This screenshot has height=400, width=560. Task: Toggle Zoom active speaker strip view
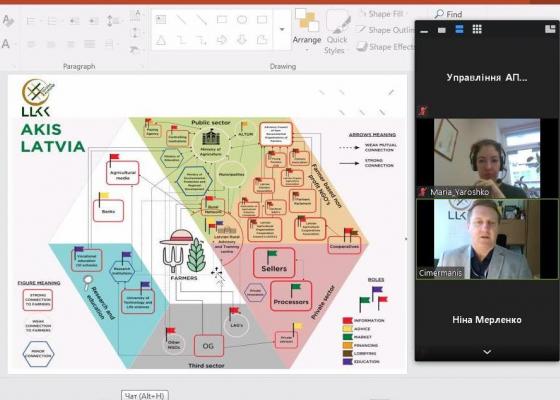459,29
